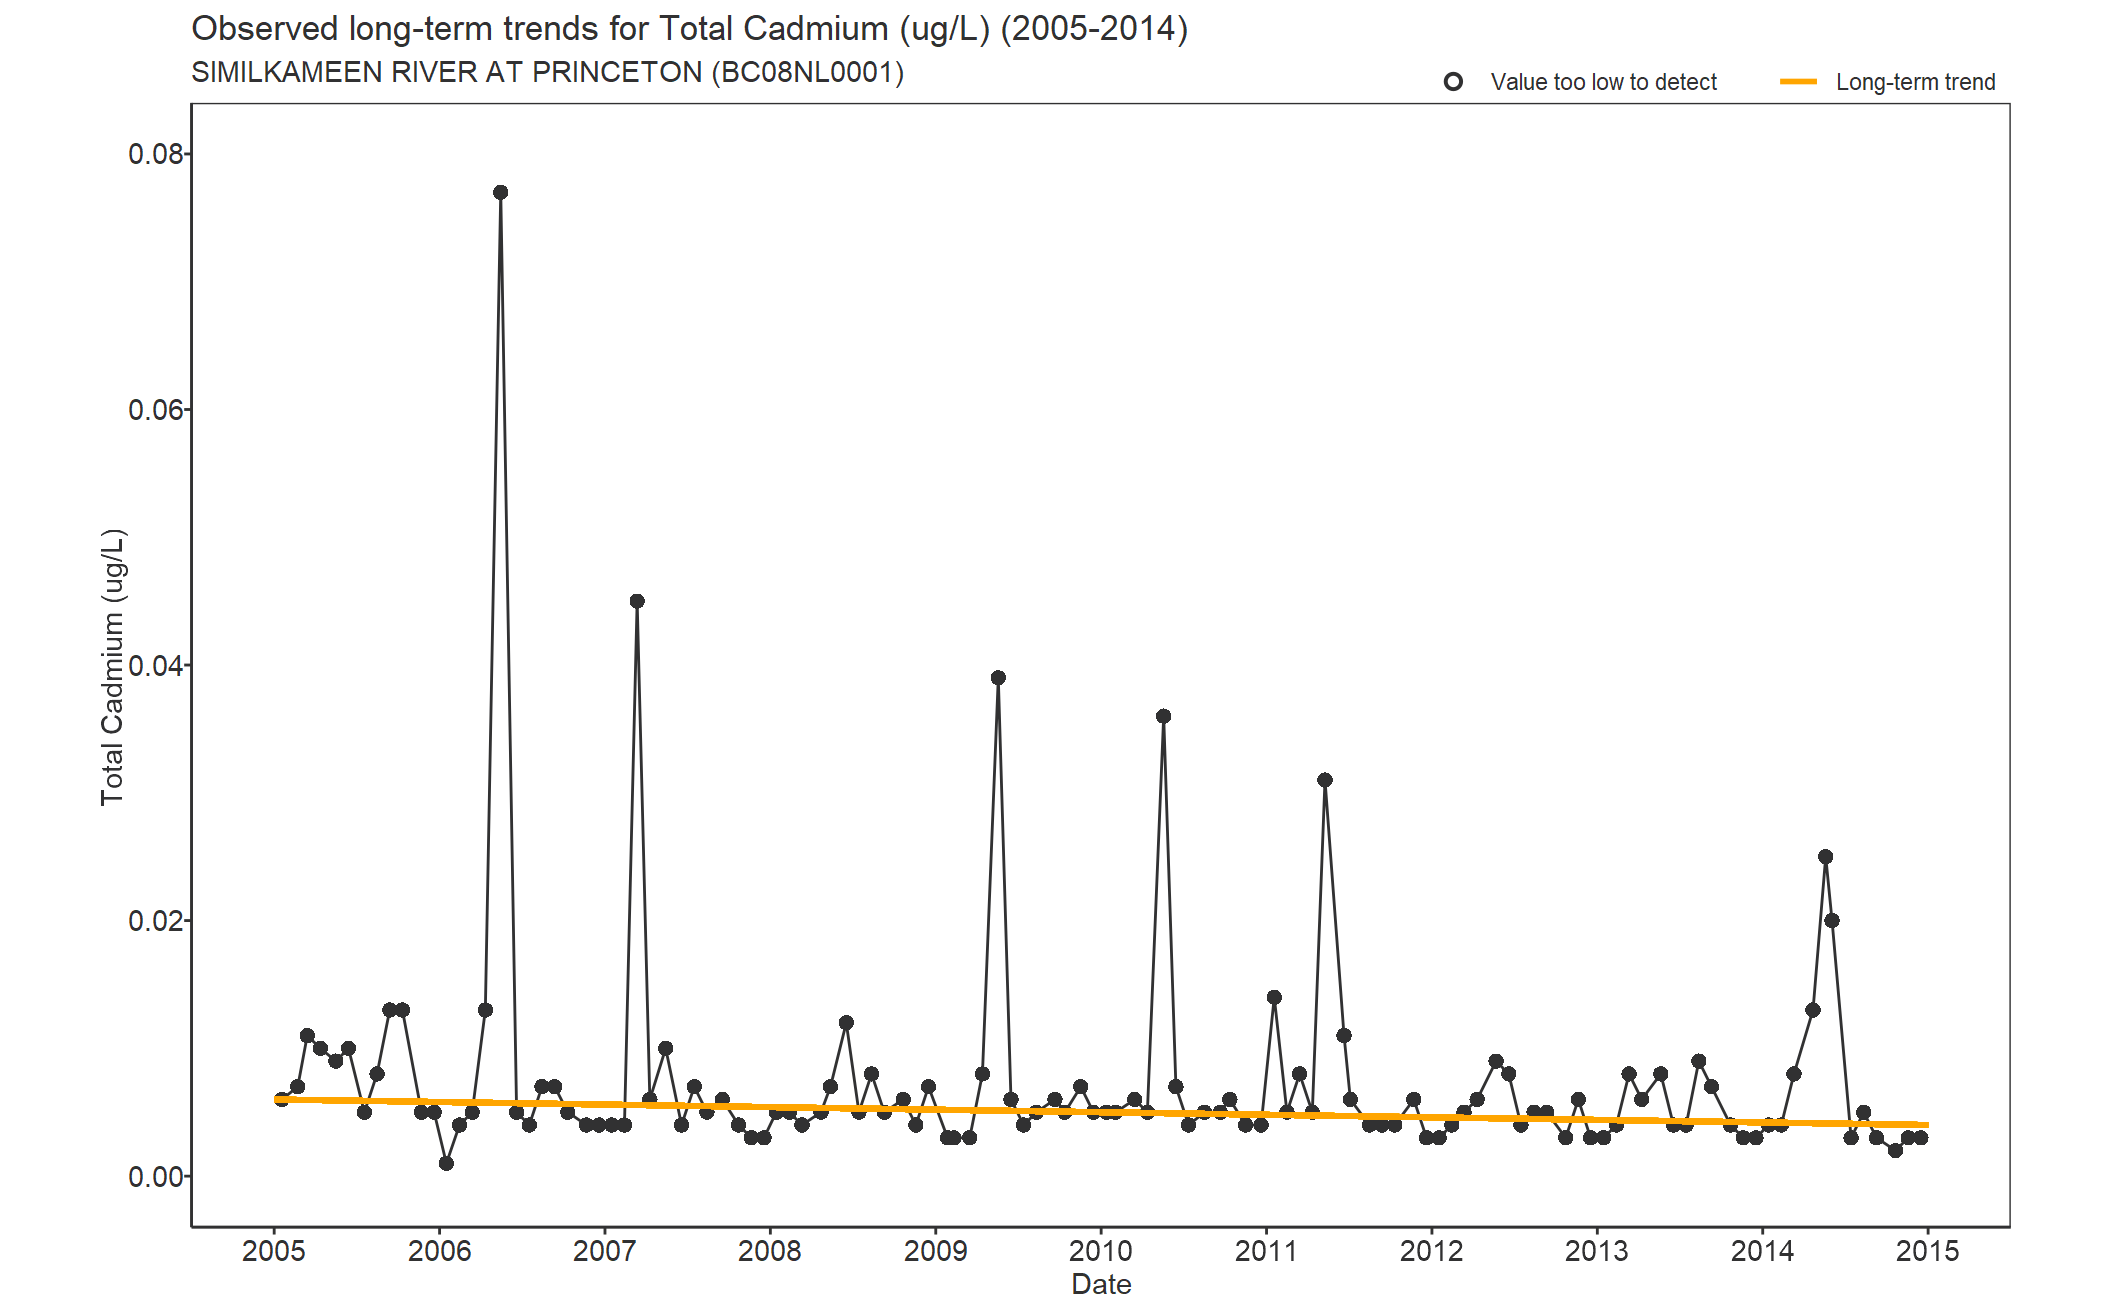Select the 2009 peak data point near 0.039
The height and width of the screenshot is (1309, 2112).
coord(998,678)
